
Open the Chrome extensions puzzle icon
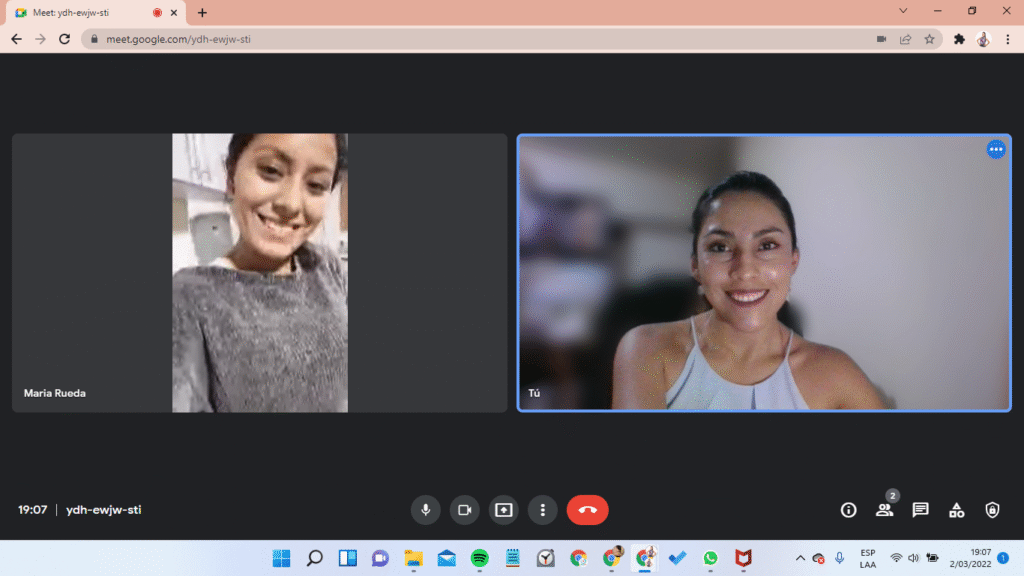coord(959,39)
